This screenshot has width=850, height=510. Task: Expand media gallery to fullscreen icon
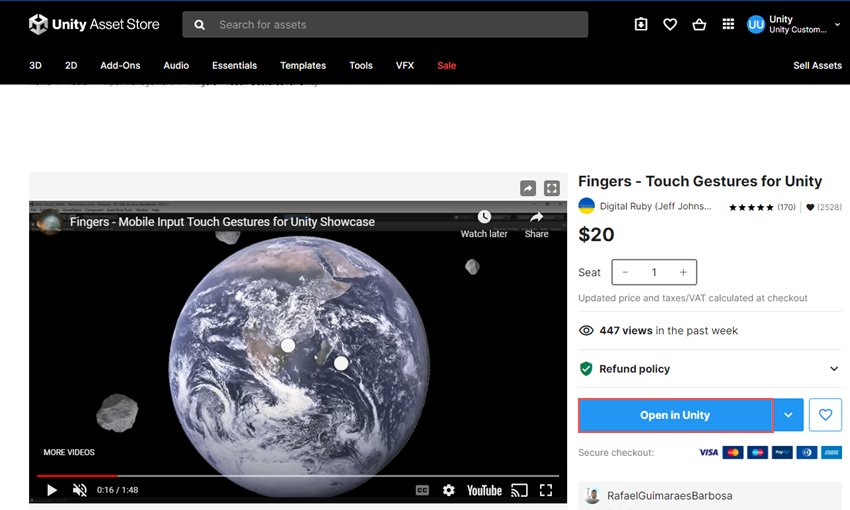pyautogui.click(x=552, y=188)
